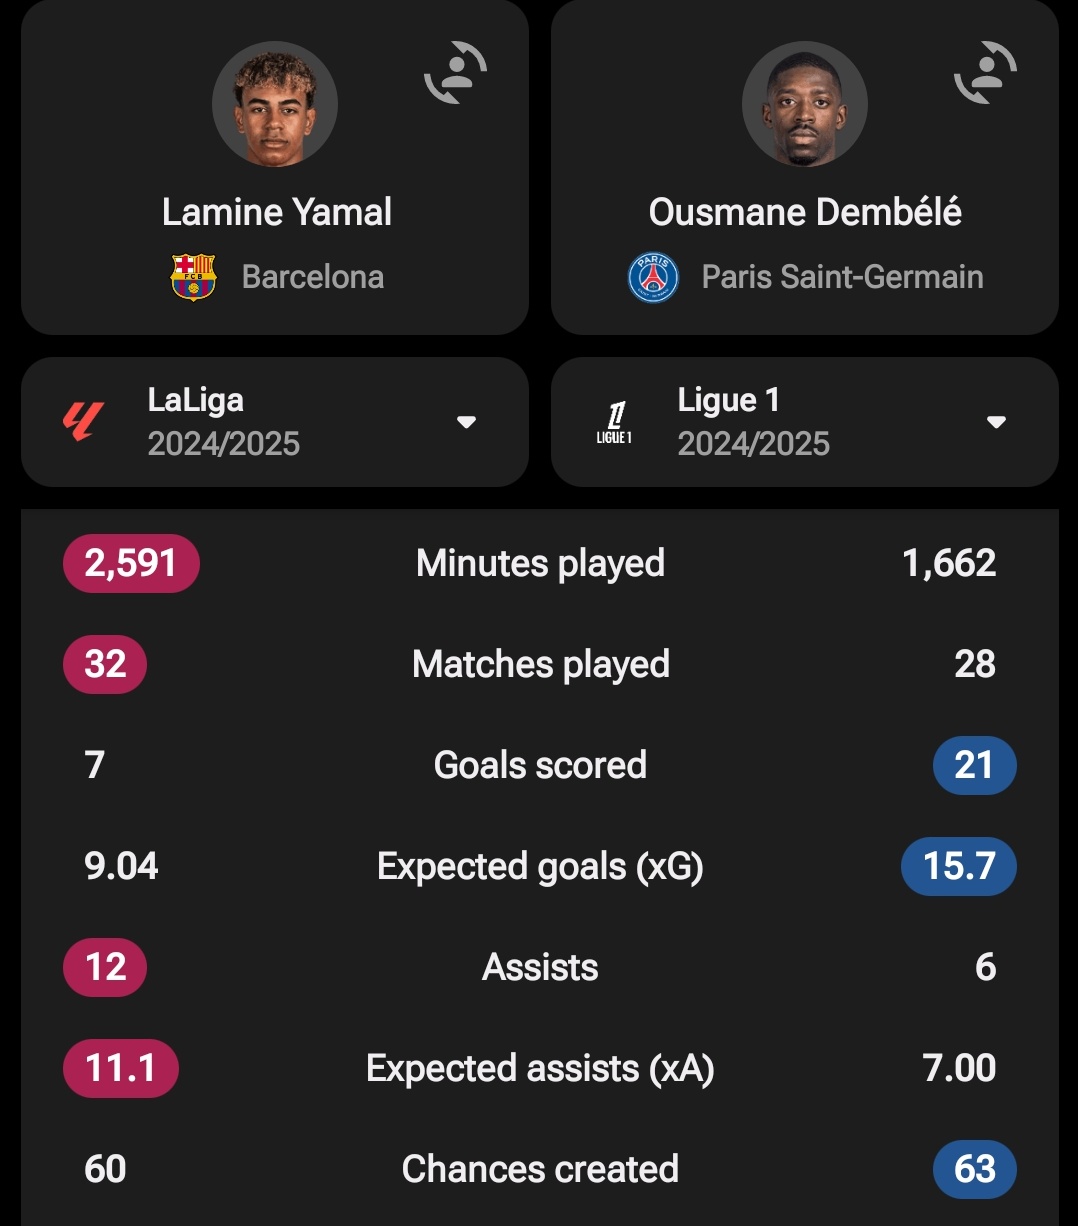Expand the Ligue 1 2024/2025 dropdown arrow
This screenshot has width=1078, height=1226.
[x=996, y=422]
